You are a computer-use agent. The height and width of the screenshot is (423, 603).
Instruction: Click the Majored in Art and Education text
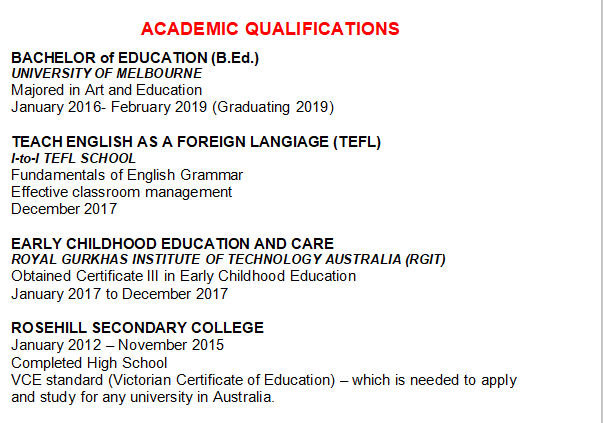pyautogui.click(x=106, y=90)
